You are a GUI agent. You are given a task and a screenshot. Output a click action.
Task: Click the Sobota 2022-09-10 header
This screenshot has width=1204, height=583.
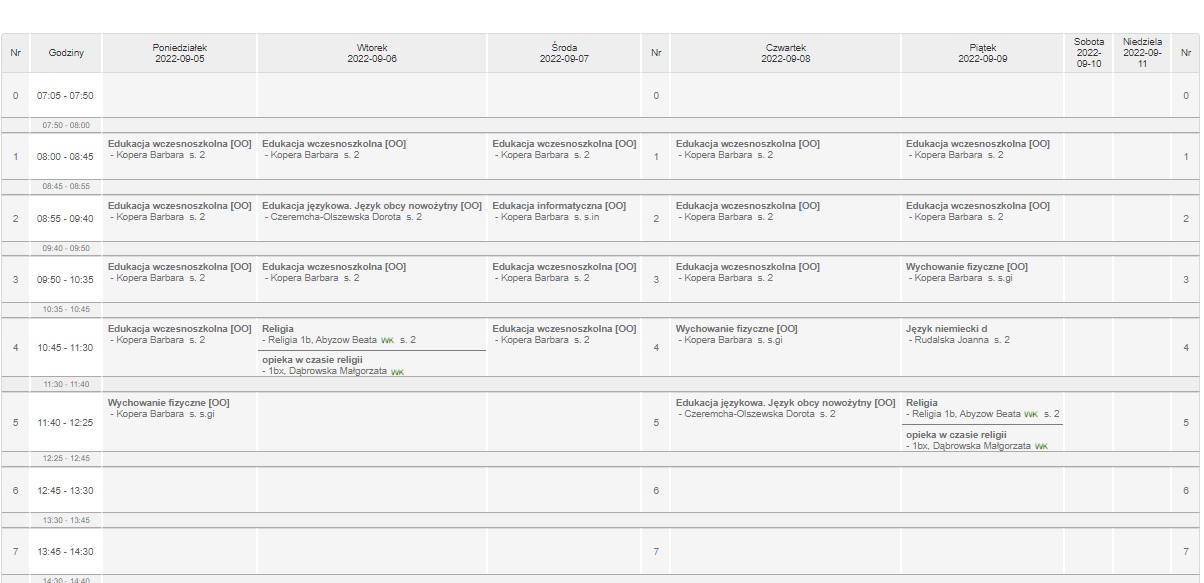[x=1089, y=53]
